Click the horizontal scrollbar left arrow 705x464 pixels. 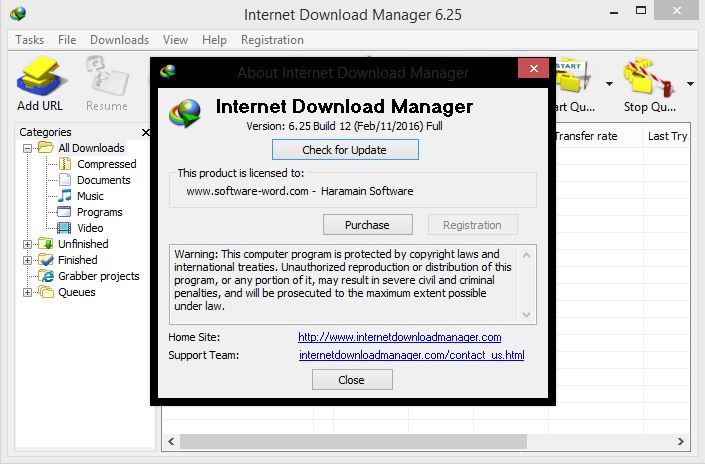coord(171,442)
